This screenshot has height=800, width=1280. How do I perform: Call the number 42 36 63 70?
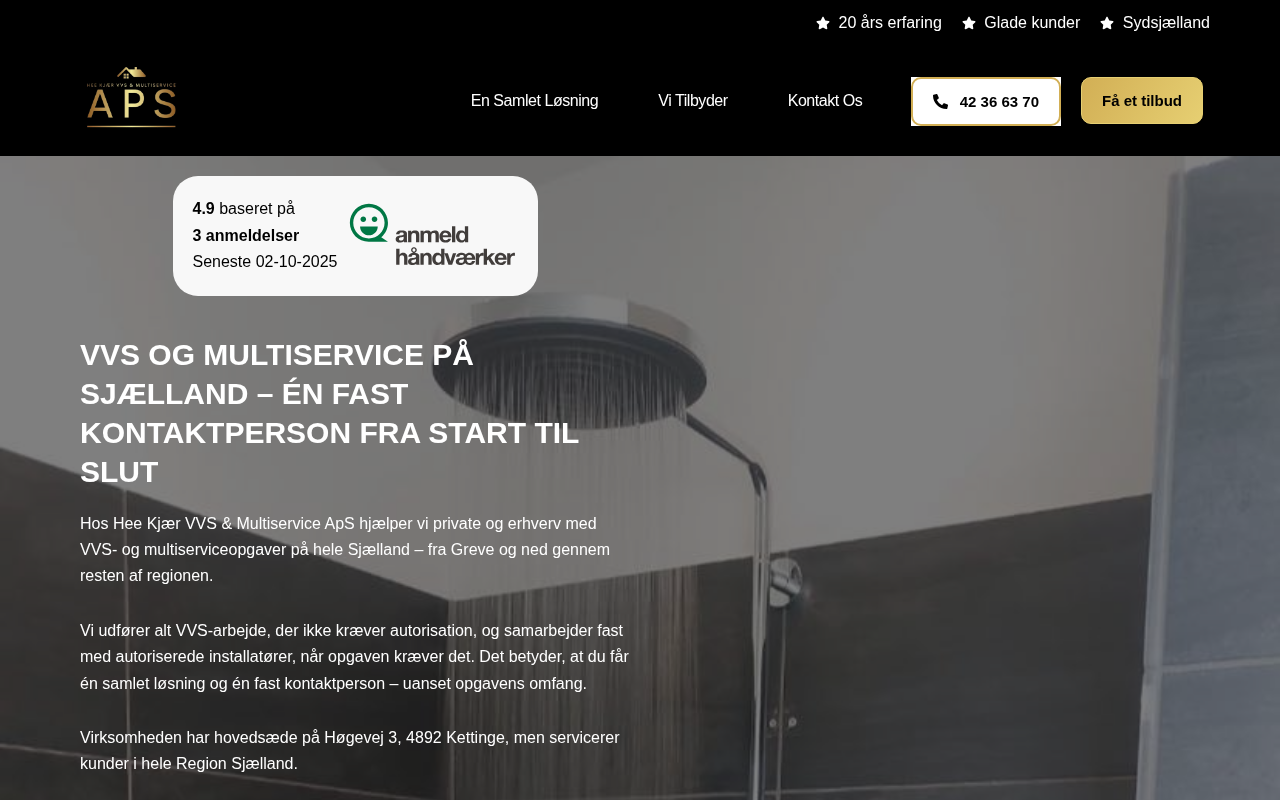click(x=986, y=101)
